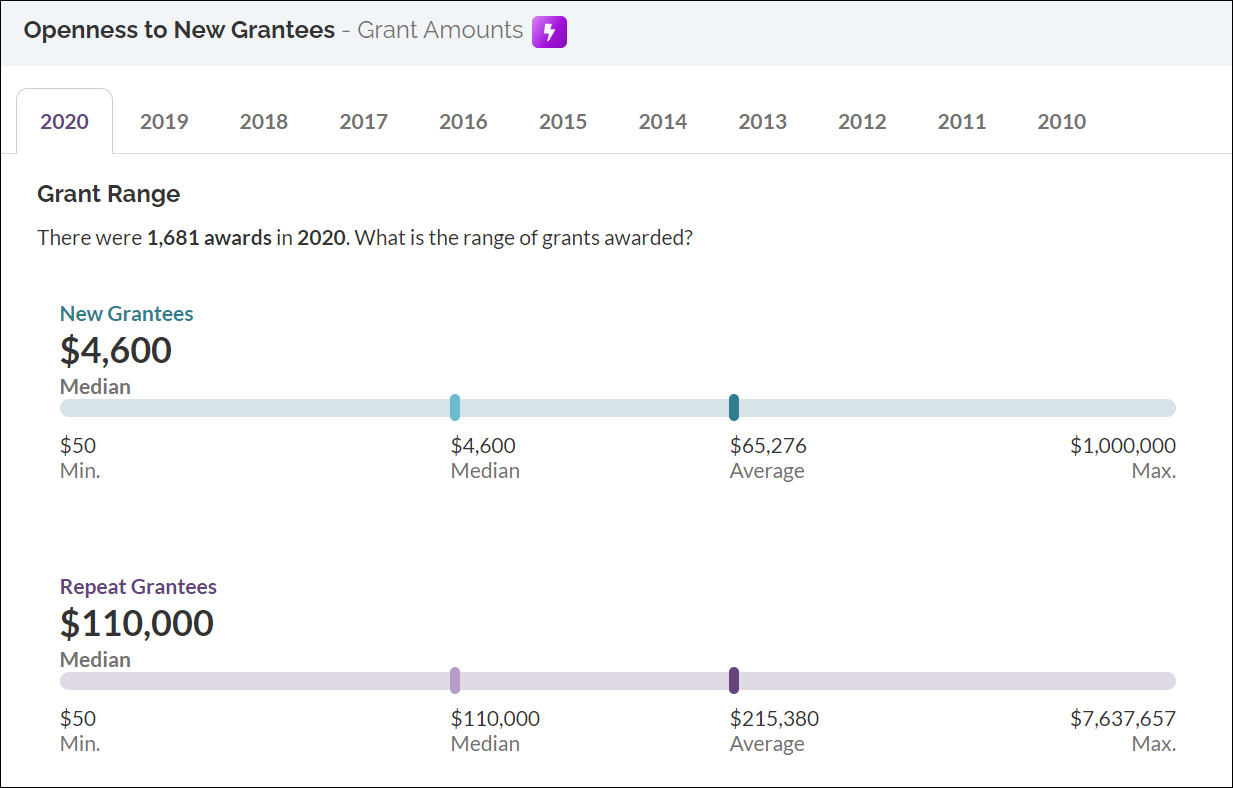Screen dimensions: 1233x788
Task: Click the dark average marker on Repeat Grantees bar
Action: click(735, 680)
